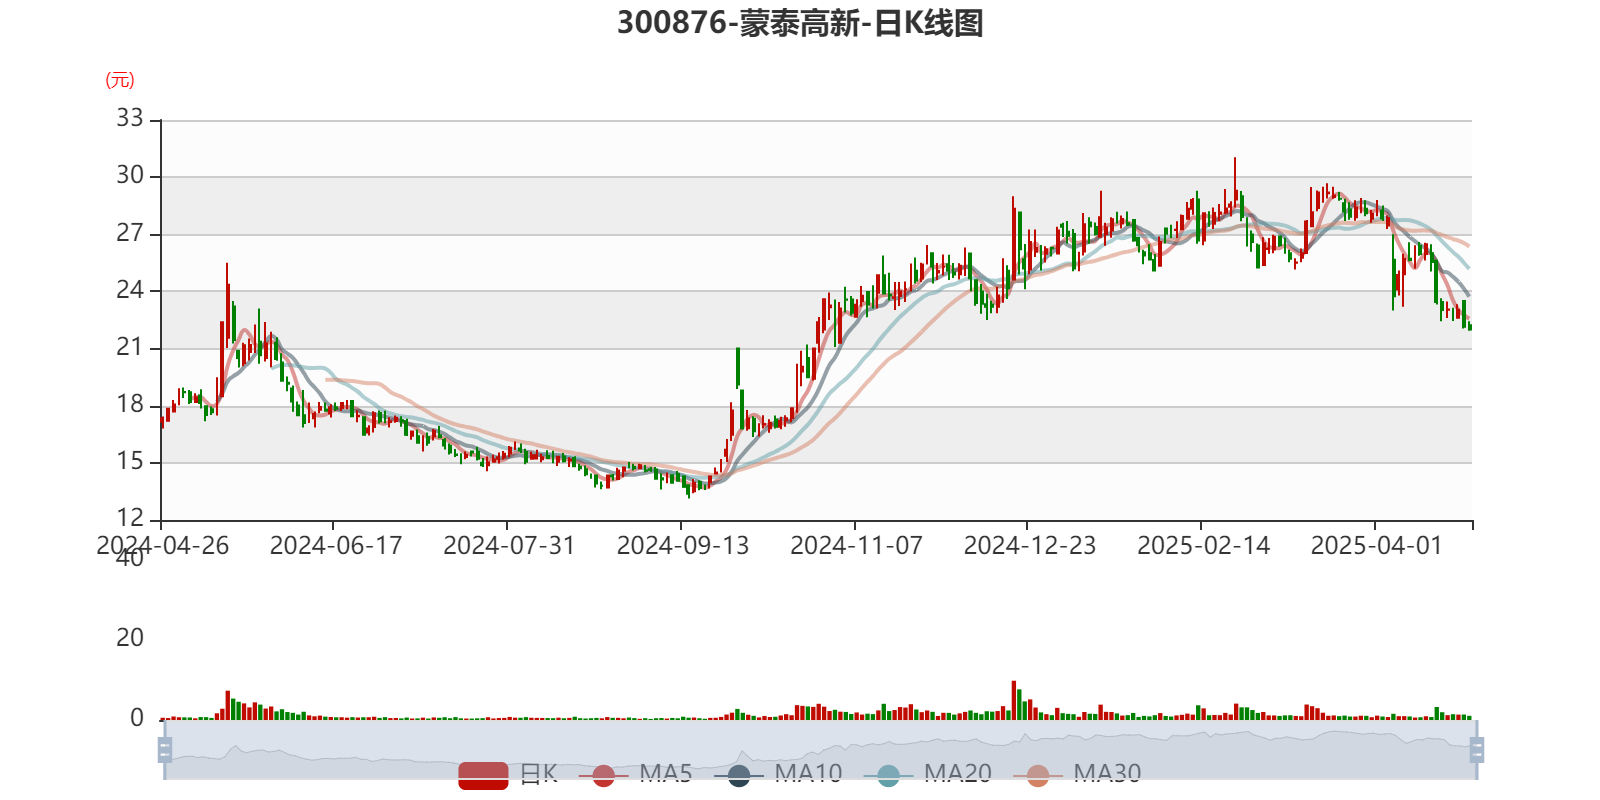Toggle the 日K series via its text label

click(x=538, y=773)
